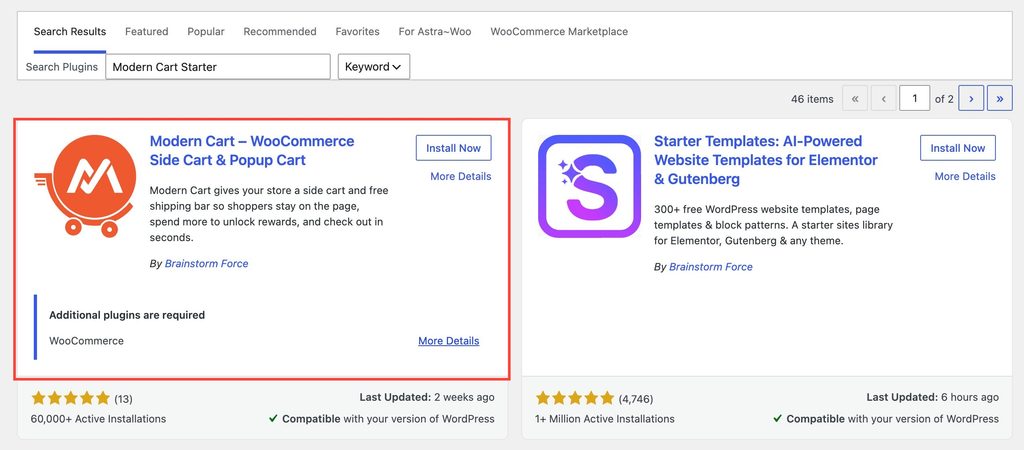This screenshot has height=450, width=1024.
Task: Go to the next results page arrow
Action: (971, 99)
